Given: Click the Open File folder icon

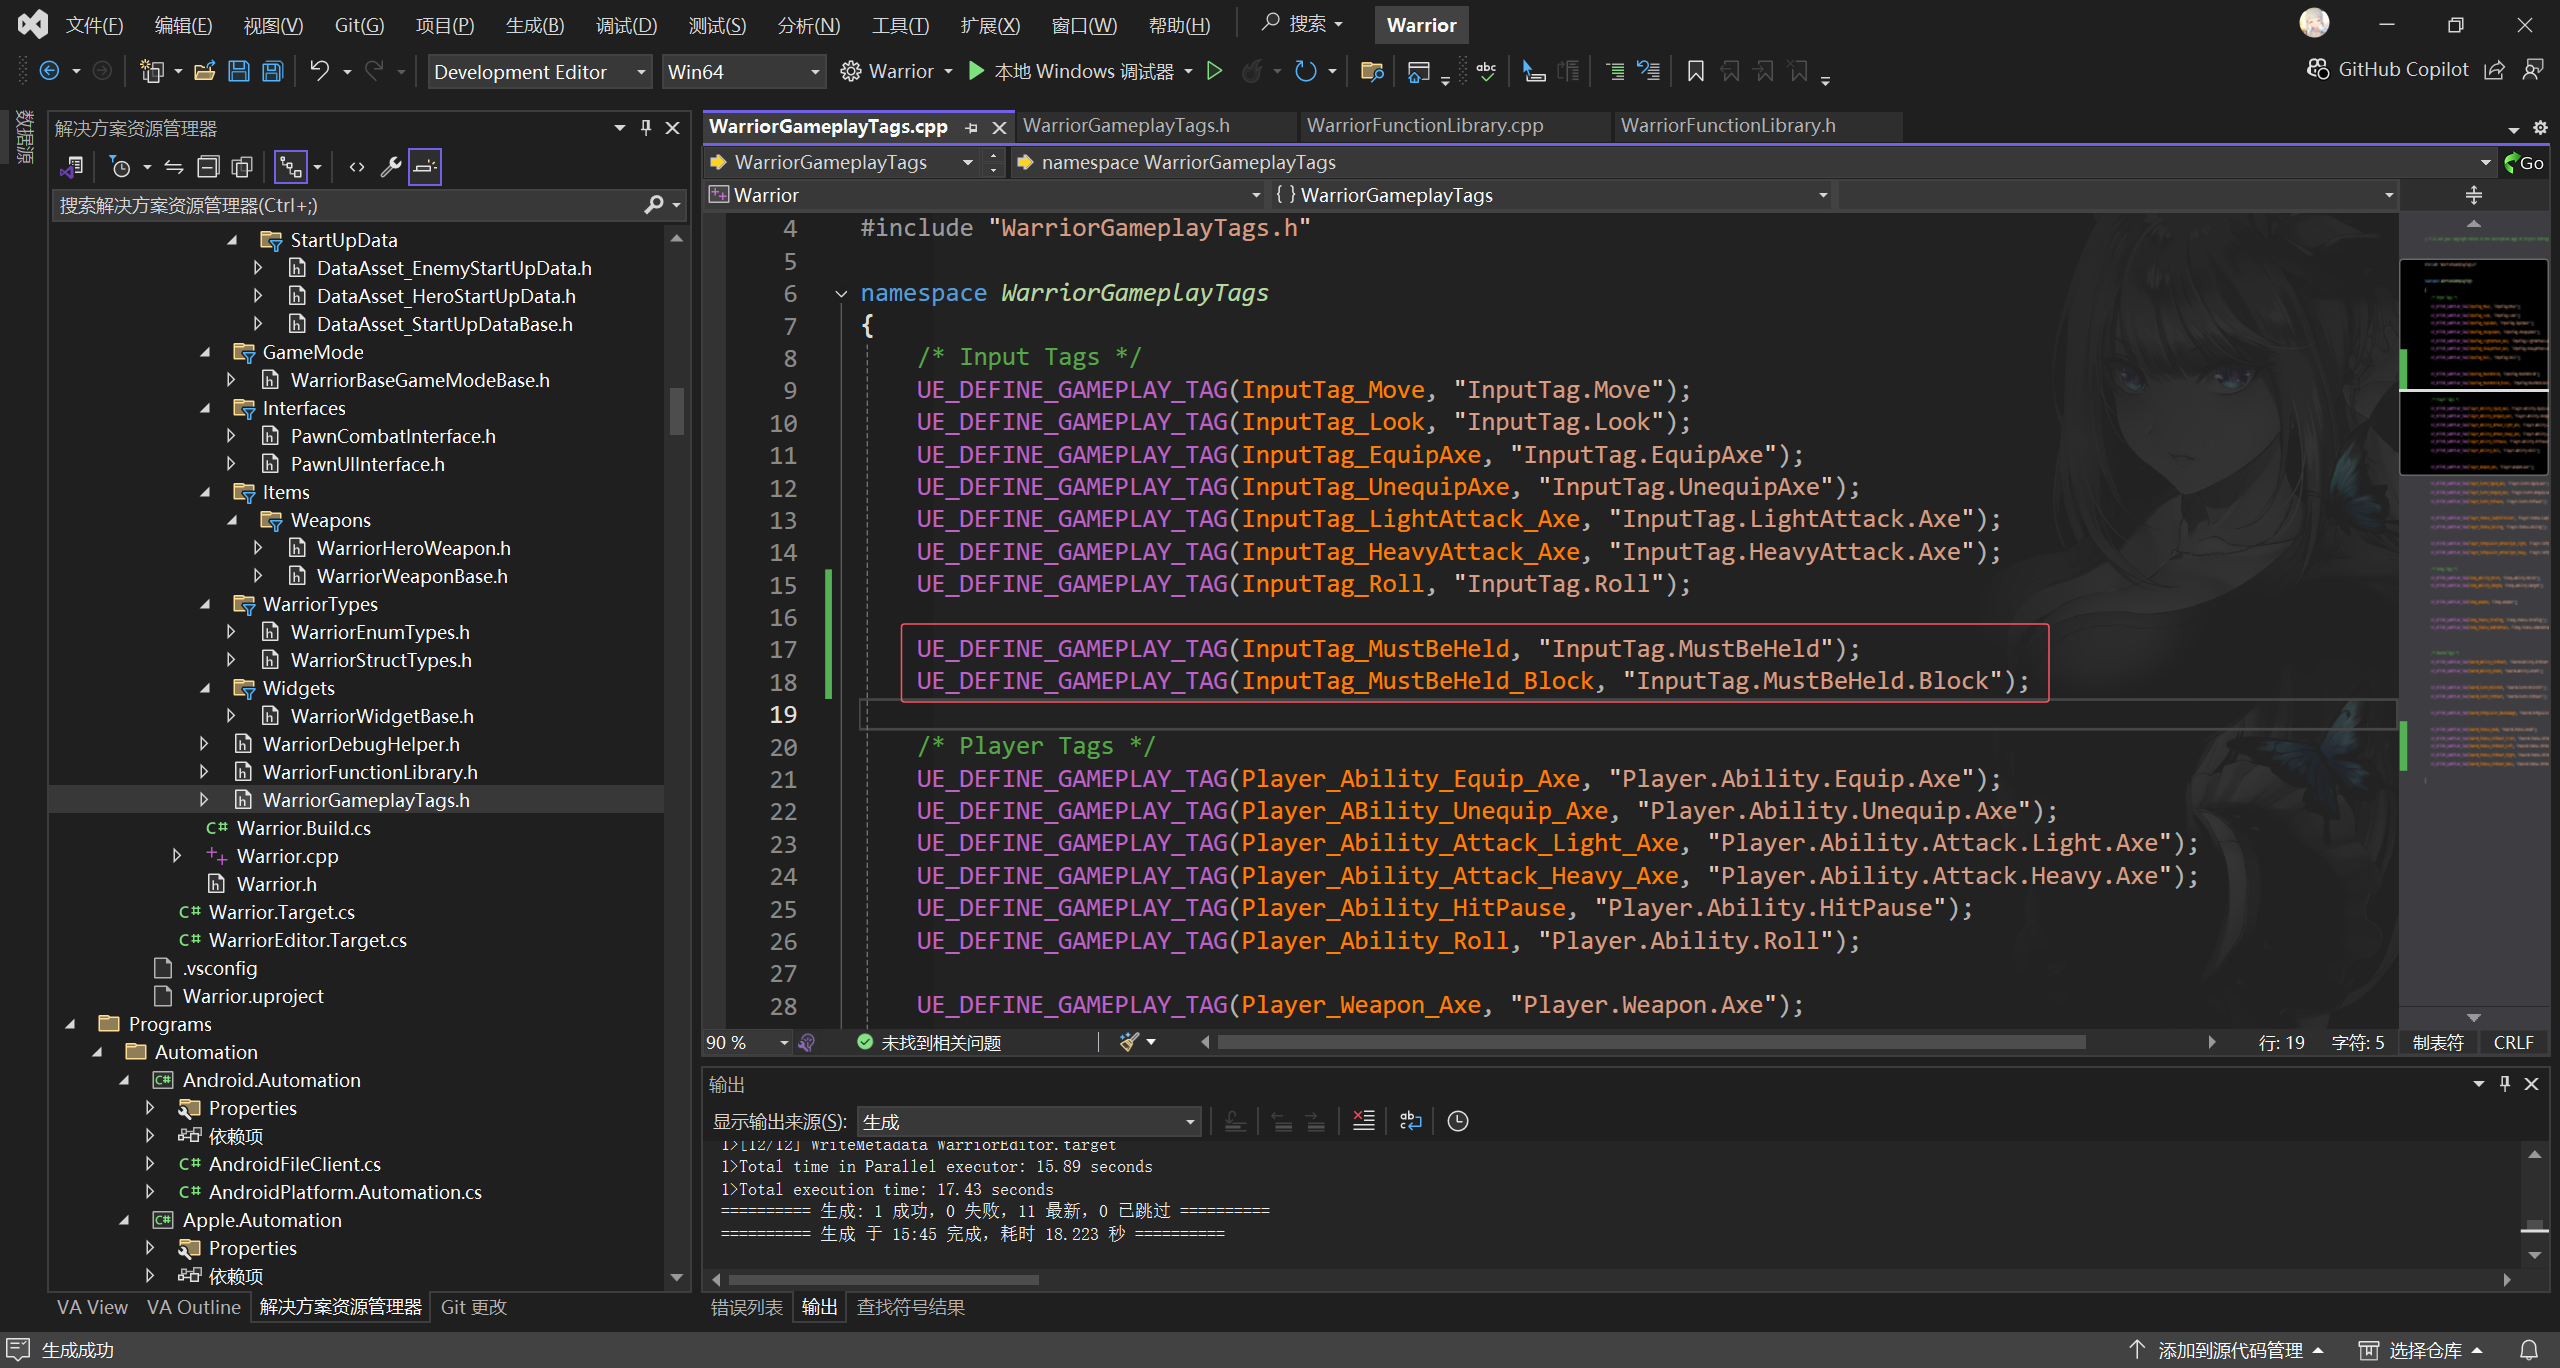Looking at the screenshot, I should pyautogui.click(x=205, y=71).
